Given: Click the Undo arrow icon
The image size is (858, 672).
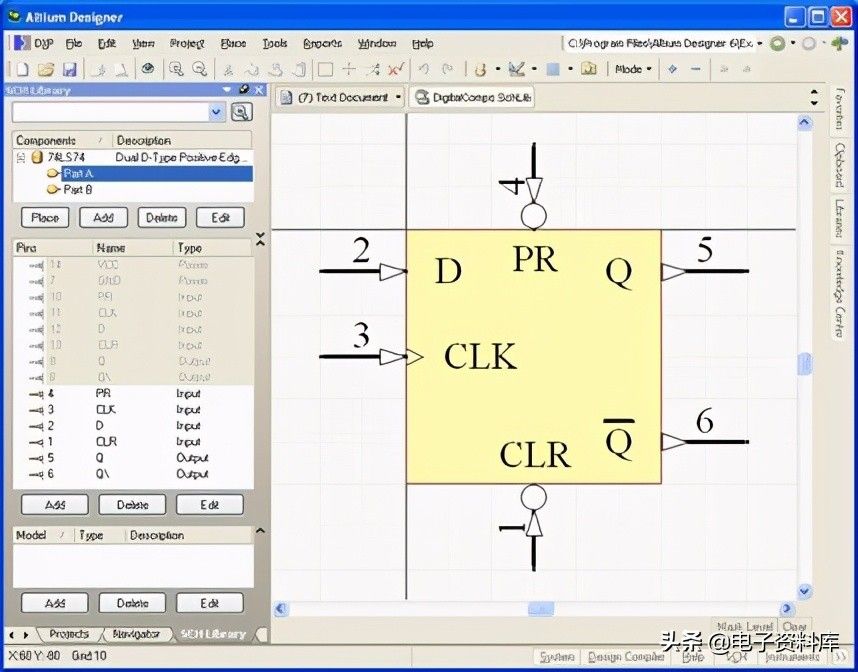Looking at the screenshot, I should [x=424, y=69].
